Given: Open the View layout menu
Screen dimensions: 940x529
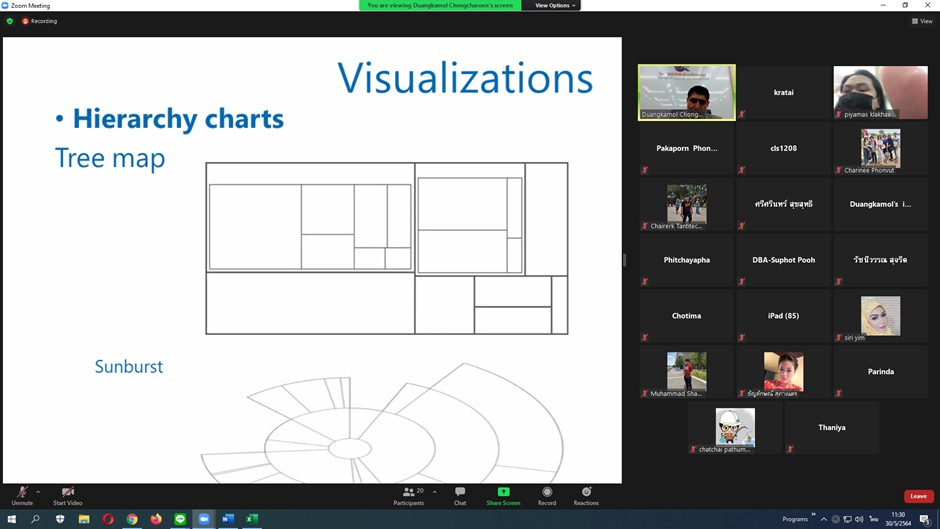Looking at the screenshot, I should click(x=922, y=21).
